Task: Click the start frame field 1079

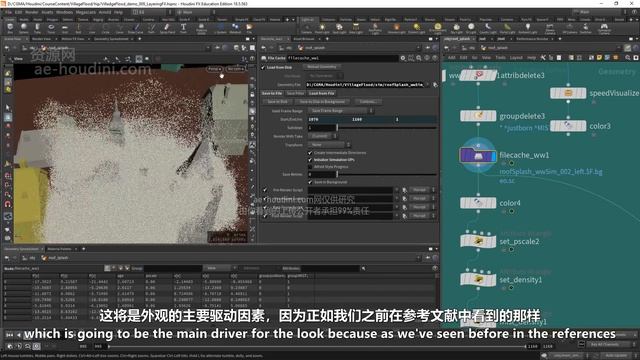Action: [329, 119]
